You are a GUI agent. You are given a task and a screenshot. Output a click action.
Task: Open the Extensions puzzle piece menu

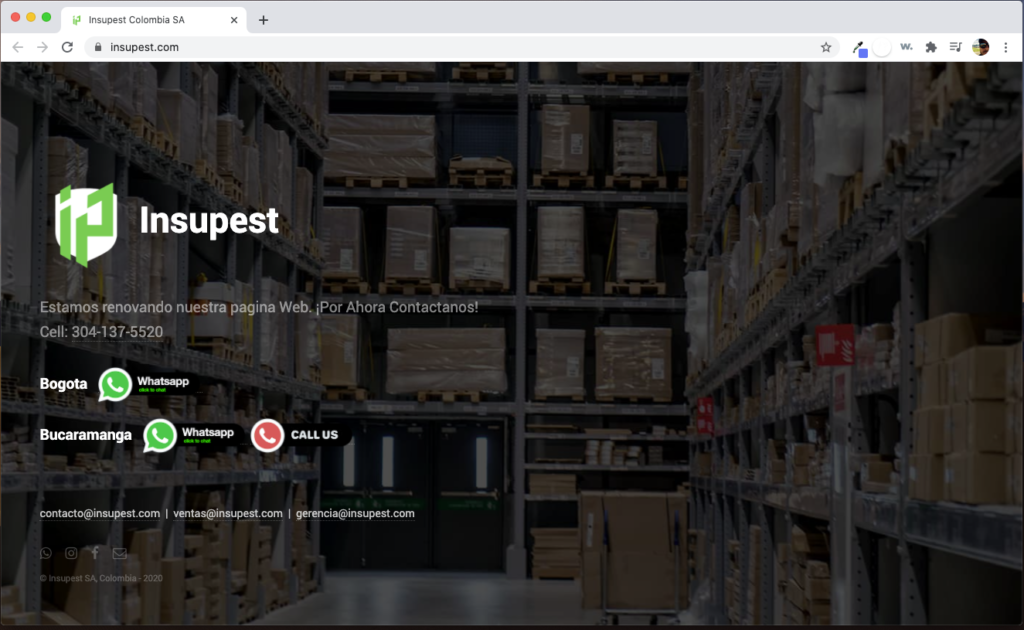point(931,47)
